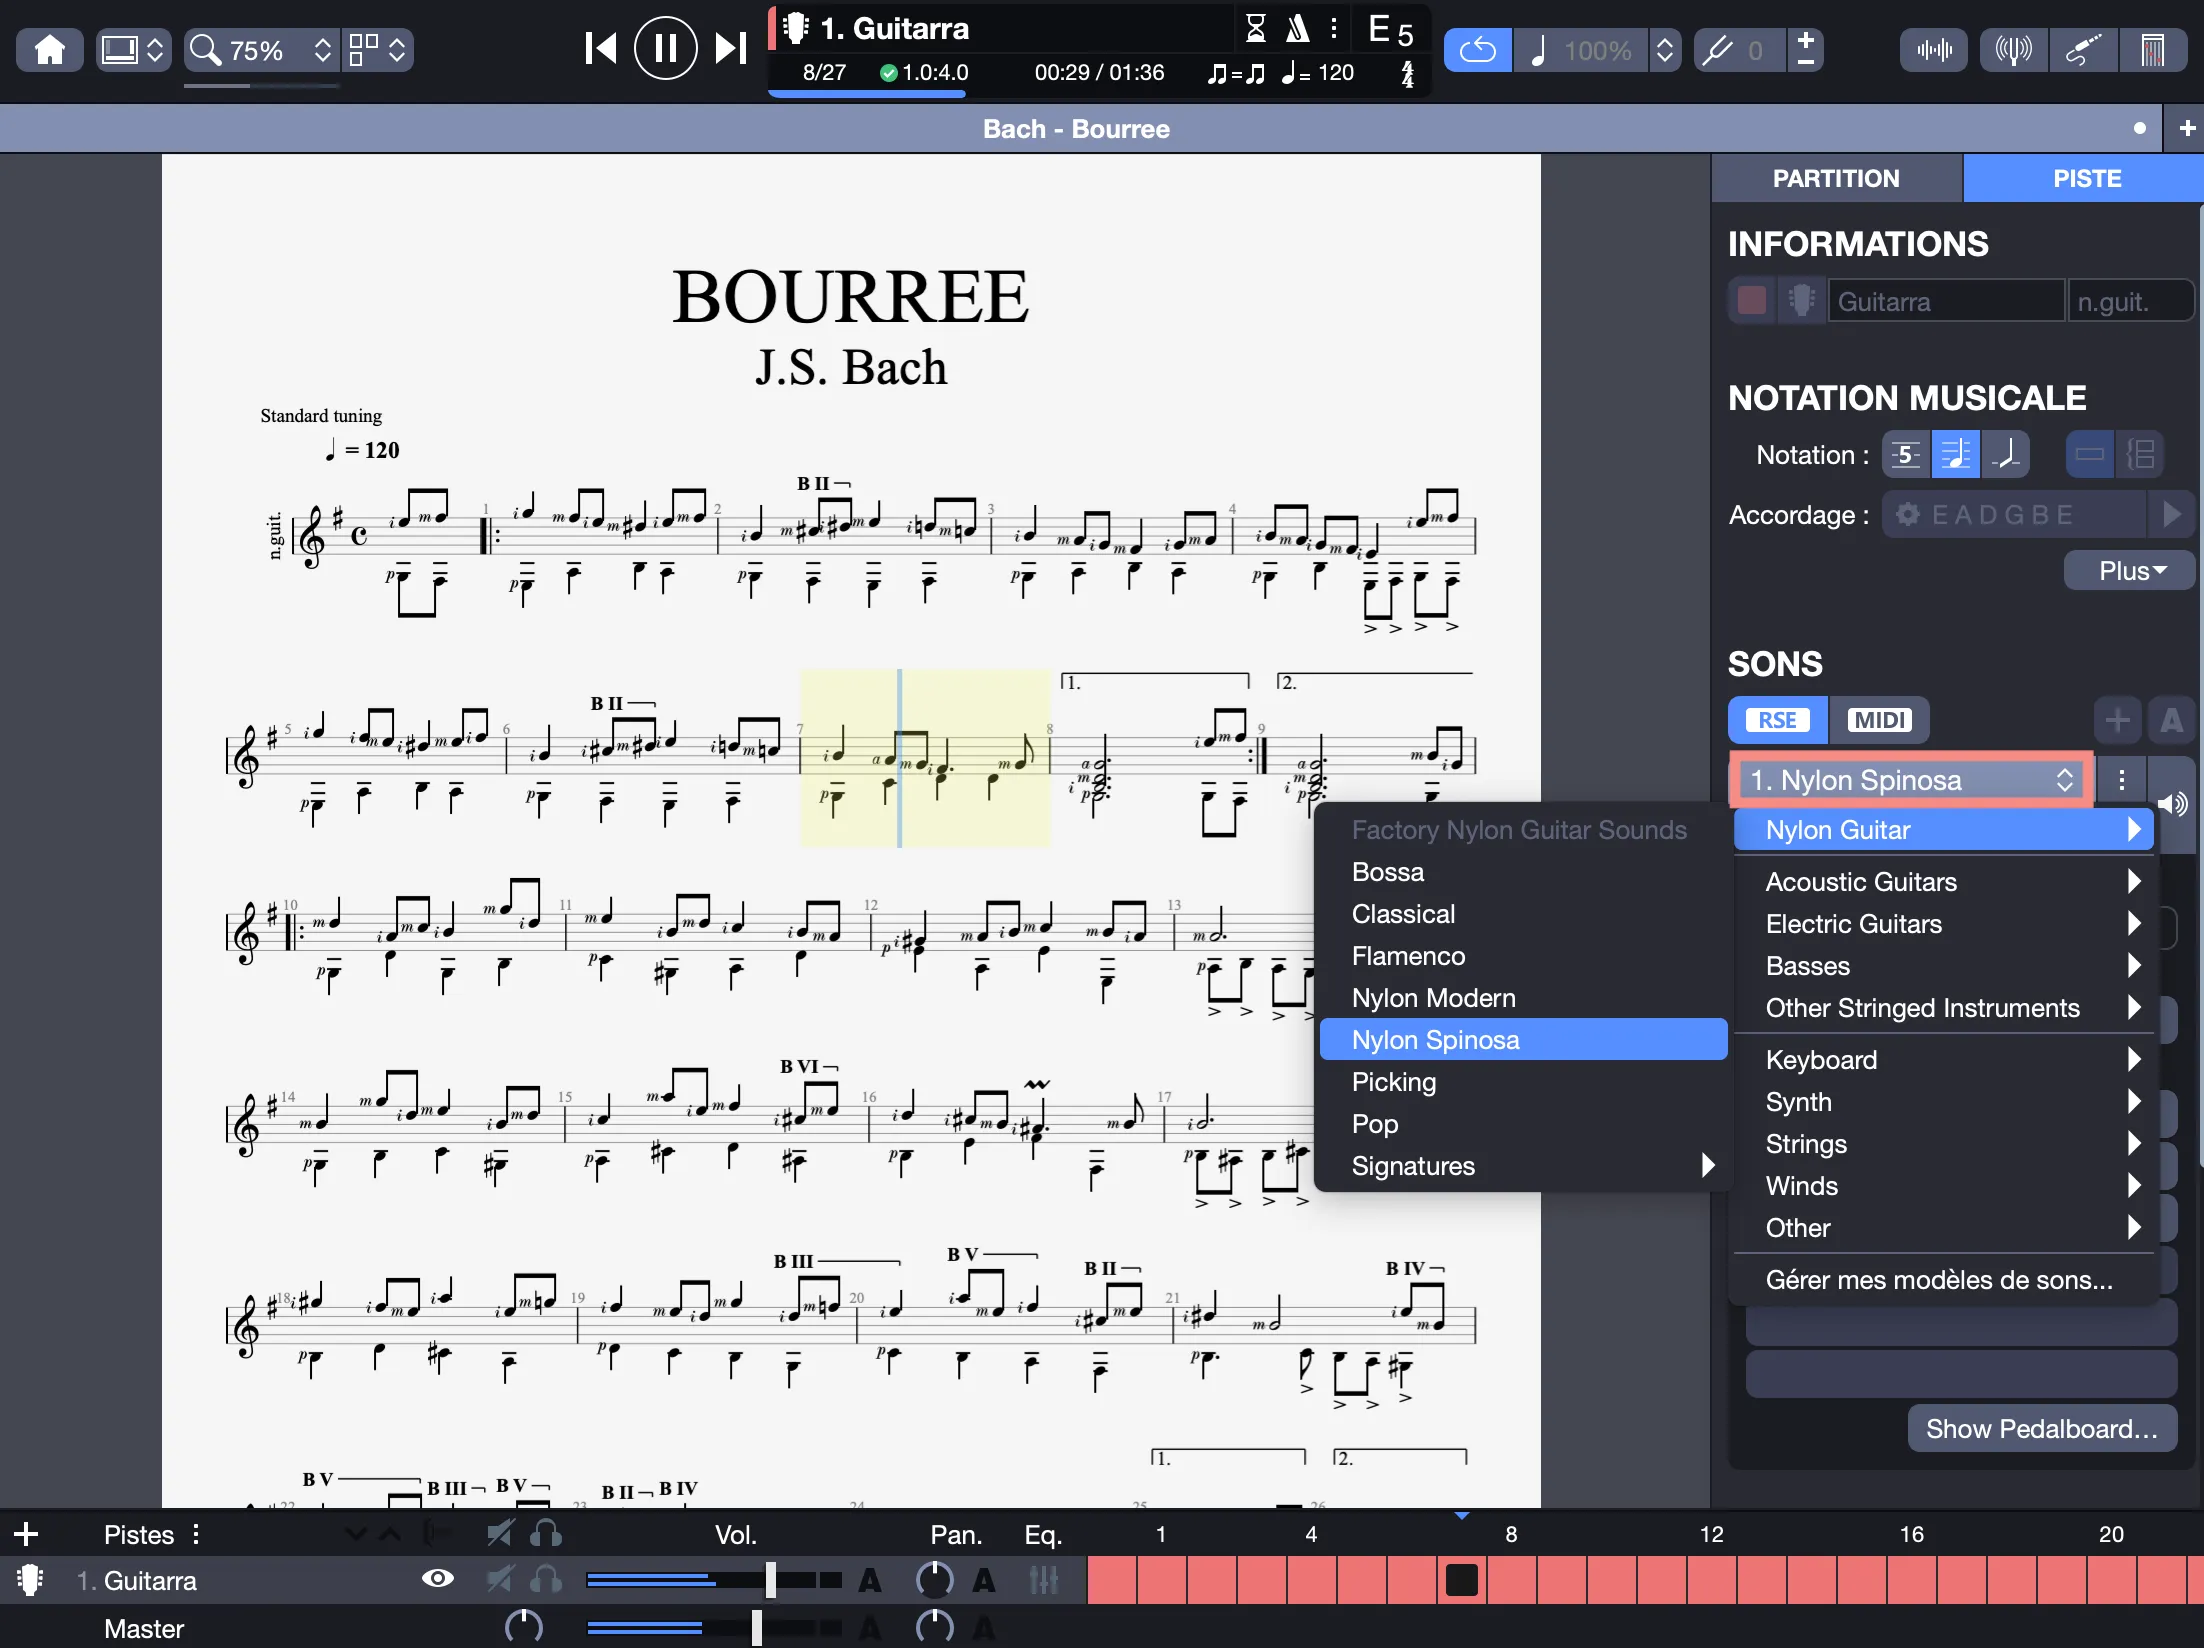The height and width of the screenshot is (1648, 2204).
Task: Open the 100% speed stepper
Action: (1665, 50)
